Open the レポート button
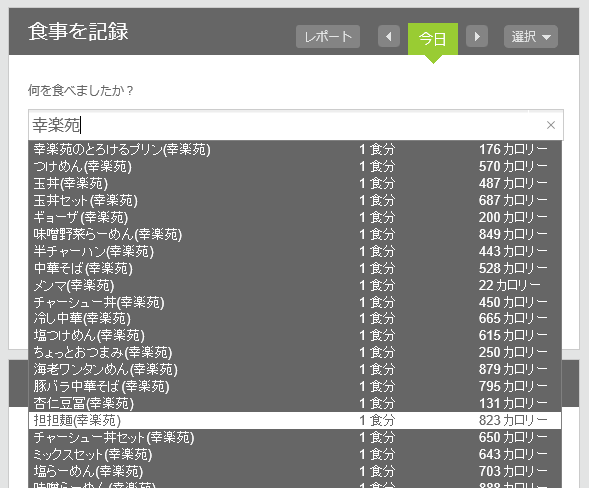 click(x=328, y=37)
